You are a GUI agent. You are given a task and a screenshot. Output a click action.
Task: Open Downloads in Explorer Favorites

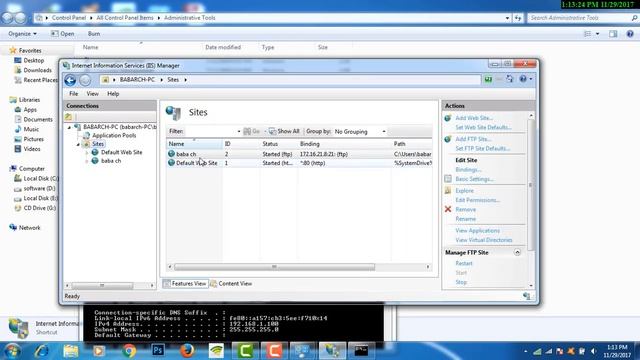tap(37, 70)
